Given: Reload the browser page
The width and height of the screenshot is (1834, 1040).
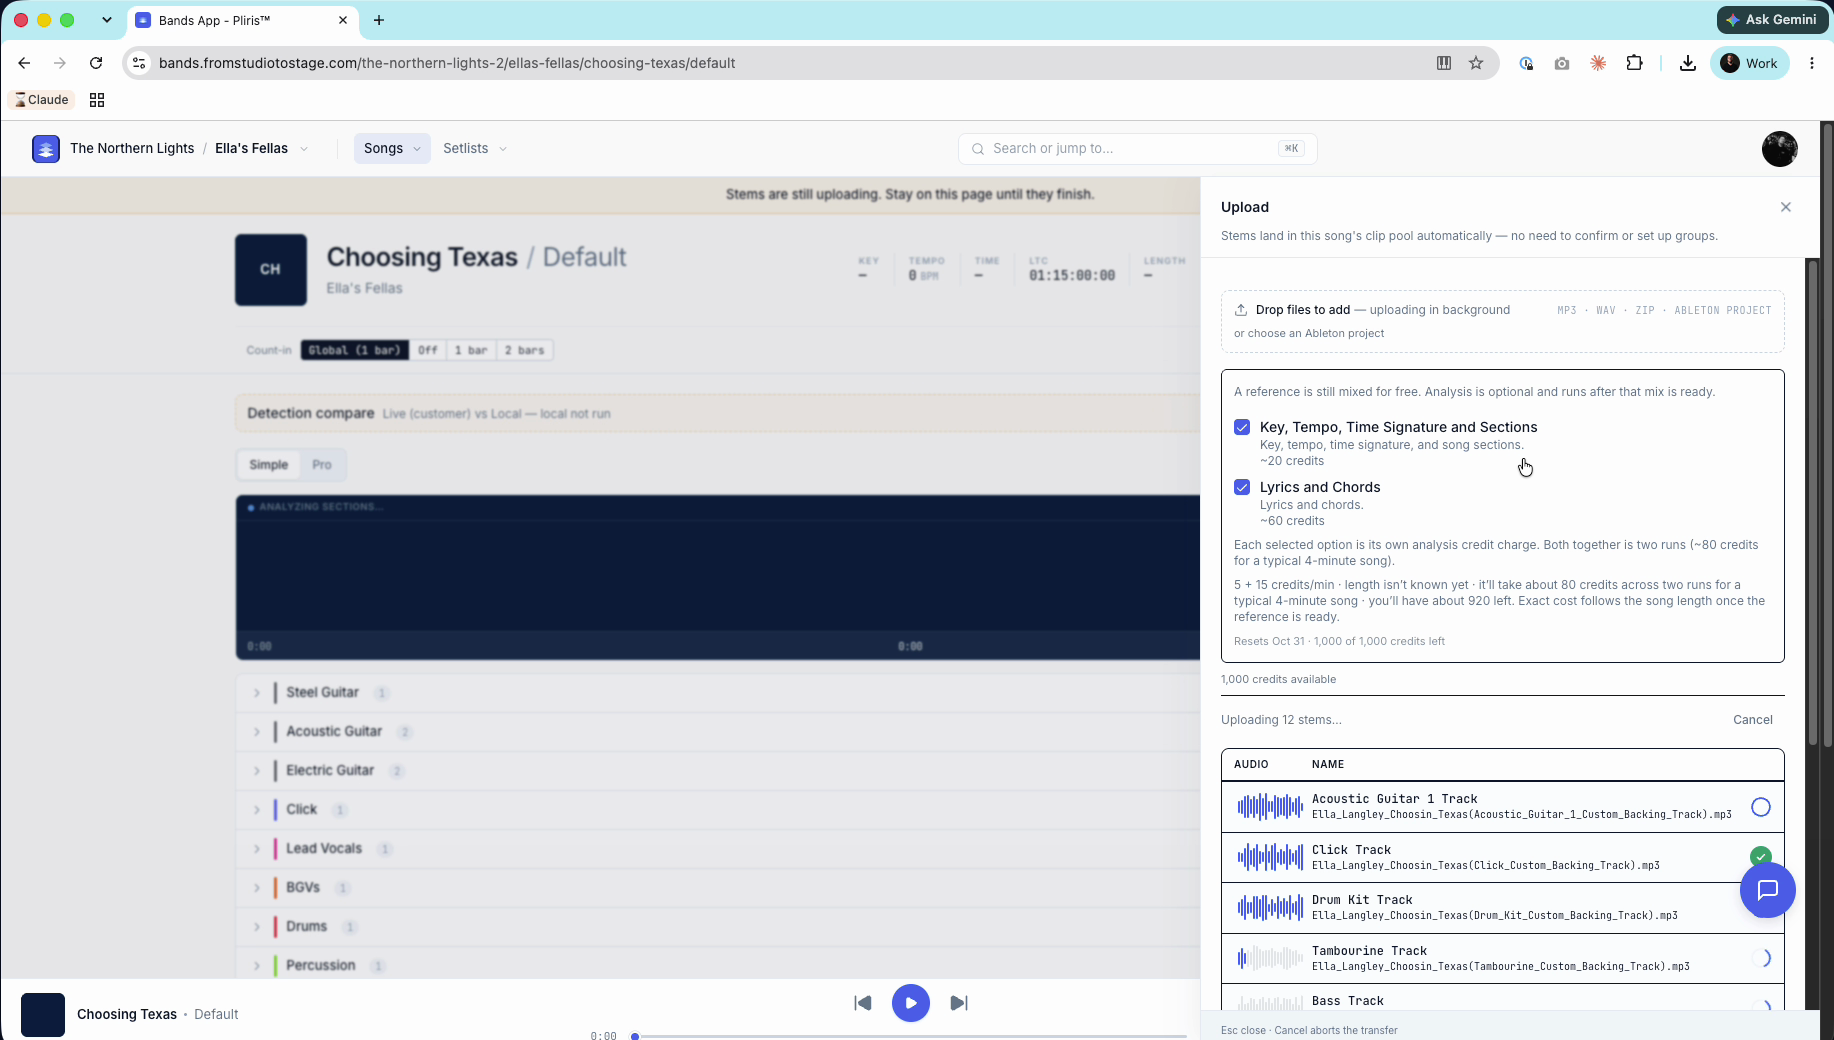Looking at the screenshot, I should click(96, 63).
